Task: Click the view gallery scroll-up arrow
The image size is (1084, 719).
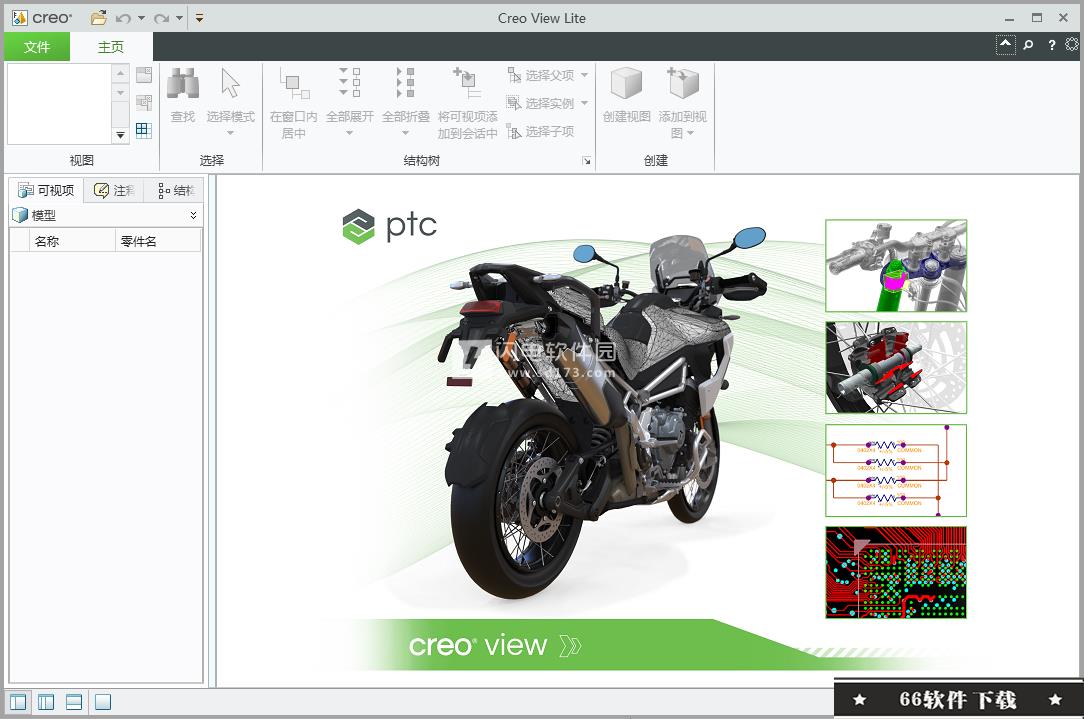Action: [120, 73]
